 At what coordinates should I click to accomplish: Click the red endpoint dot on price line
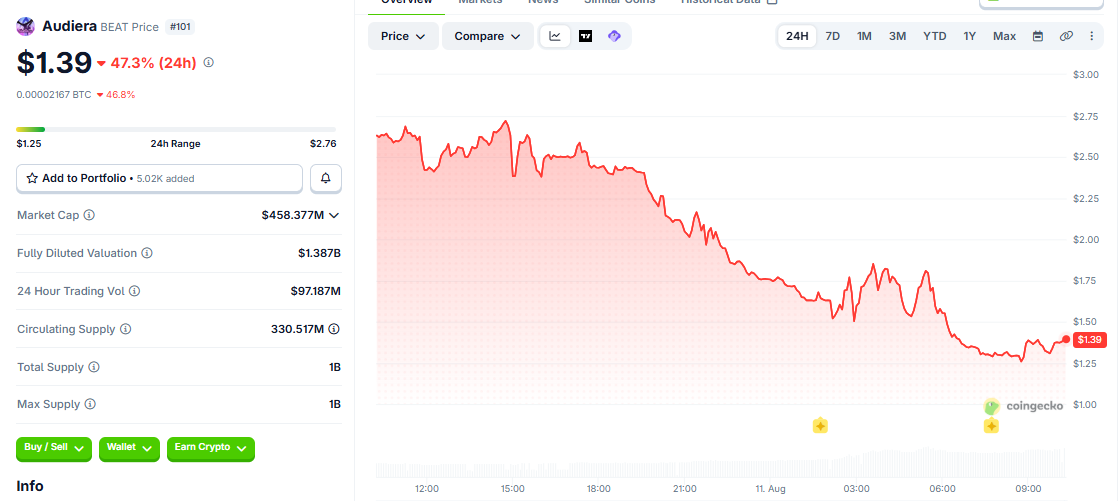(x=1066, y=339)
